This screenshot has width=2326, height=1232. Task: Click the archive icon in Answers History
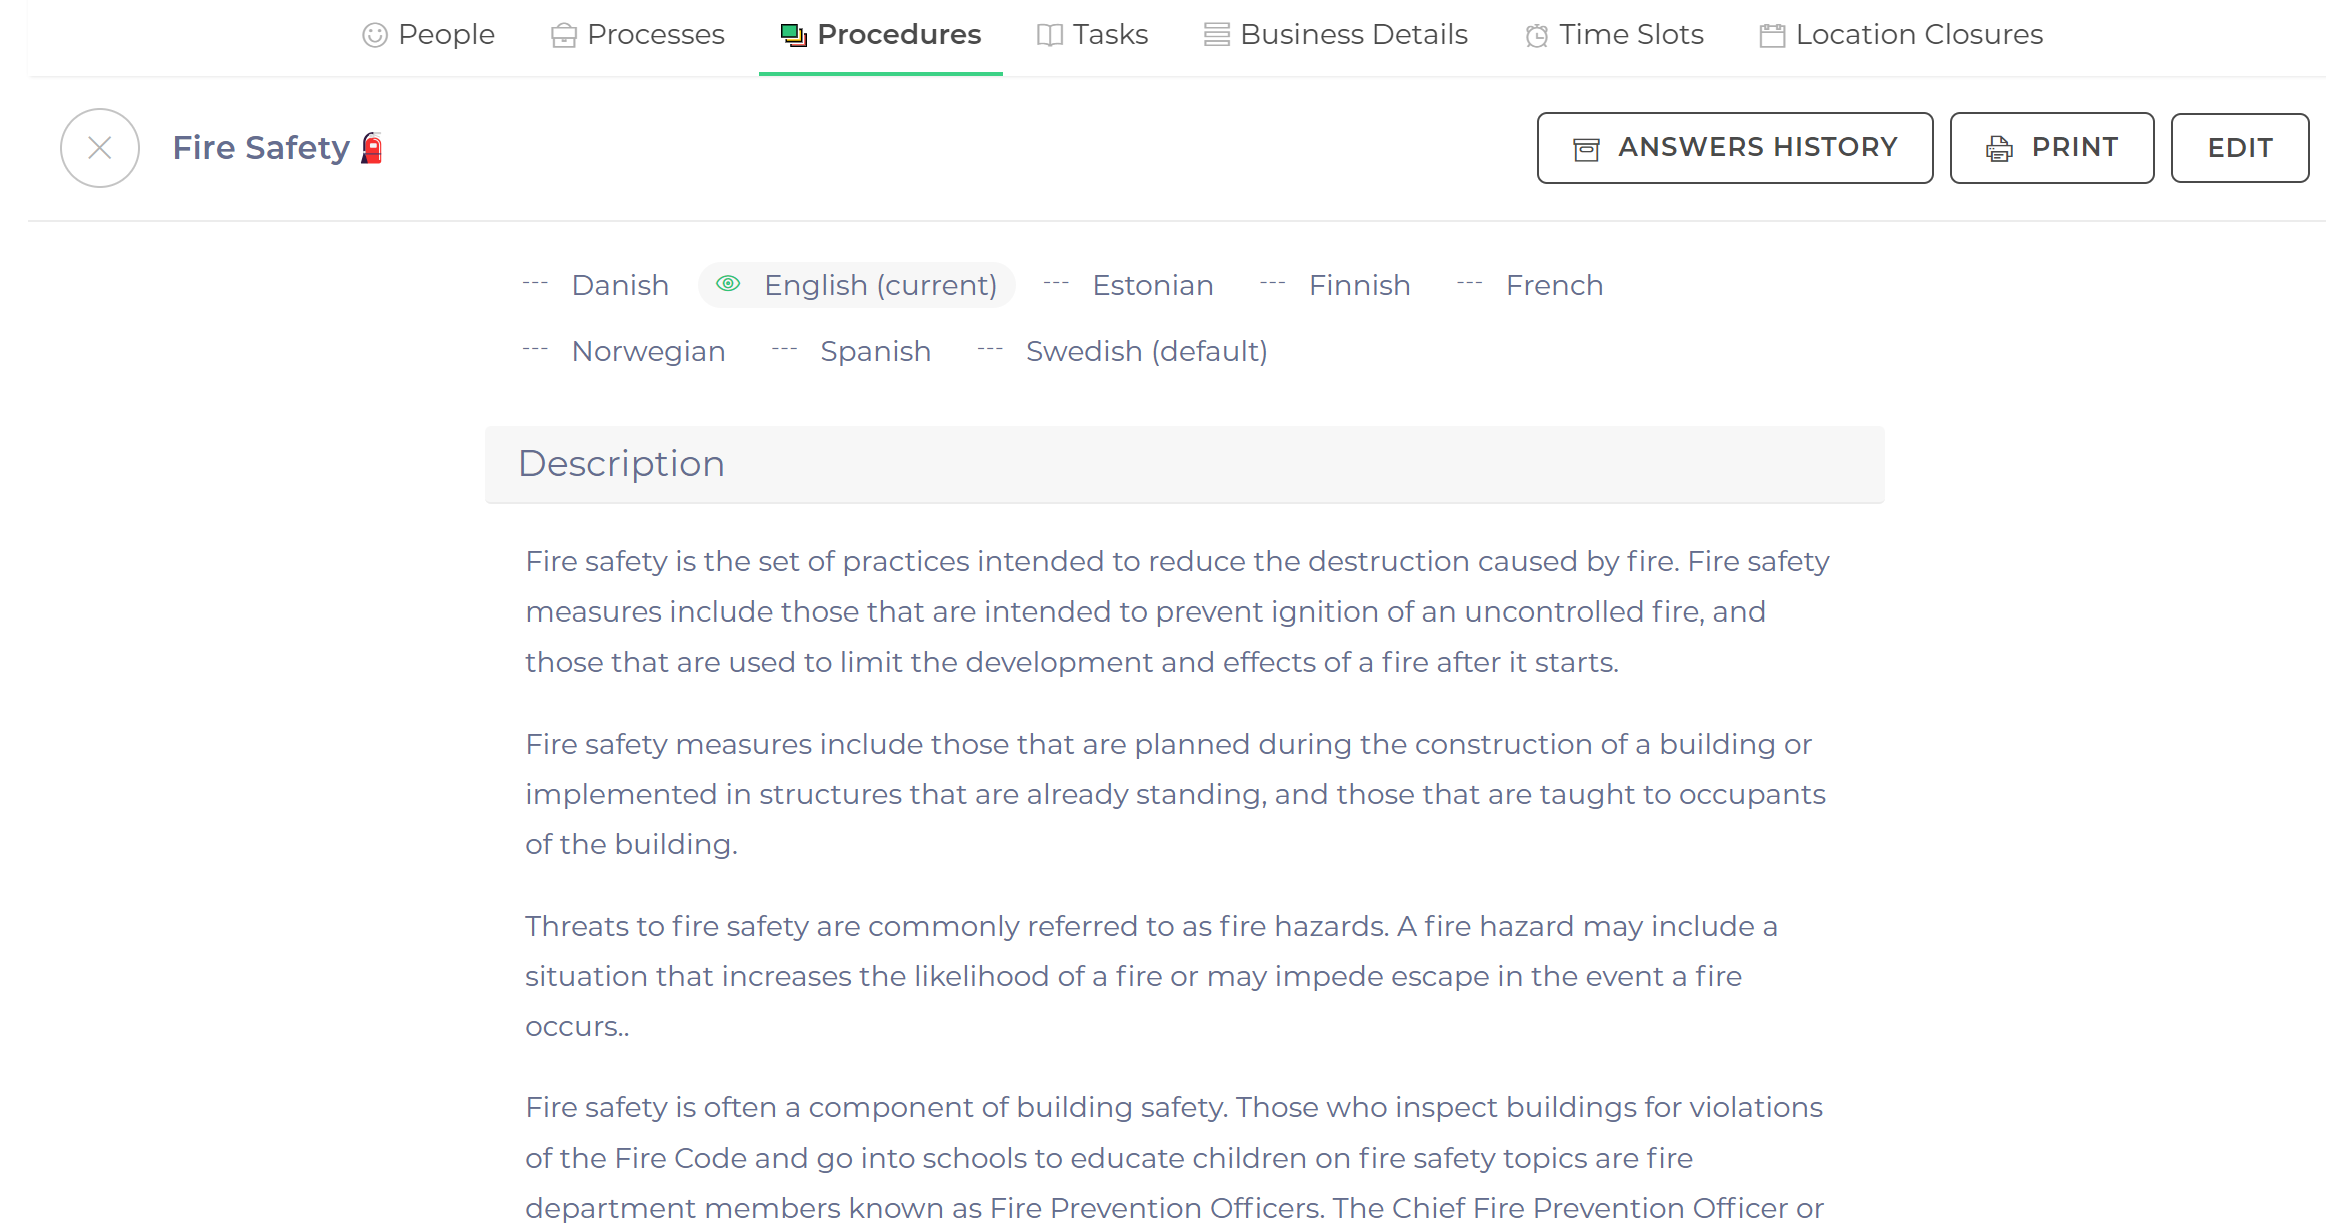(x=1587, y=149)
